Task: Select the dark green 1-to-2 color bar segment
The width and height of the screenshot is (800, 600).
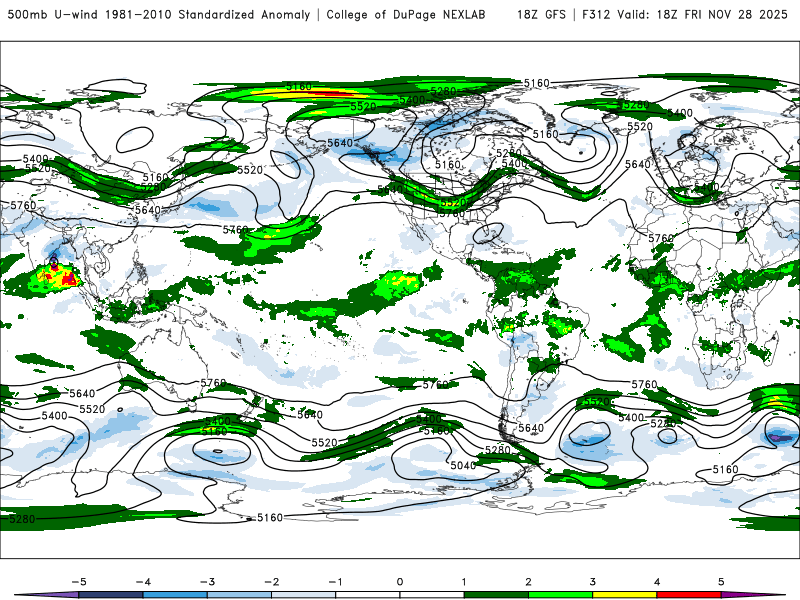Action: point(496,595)
